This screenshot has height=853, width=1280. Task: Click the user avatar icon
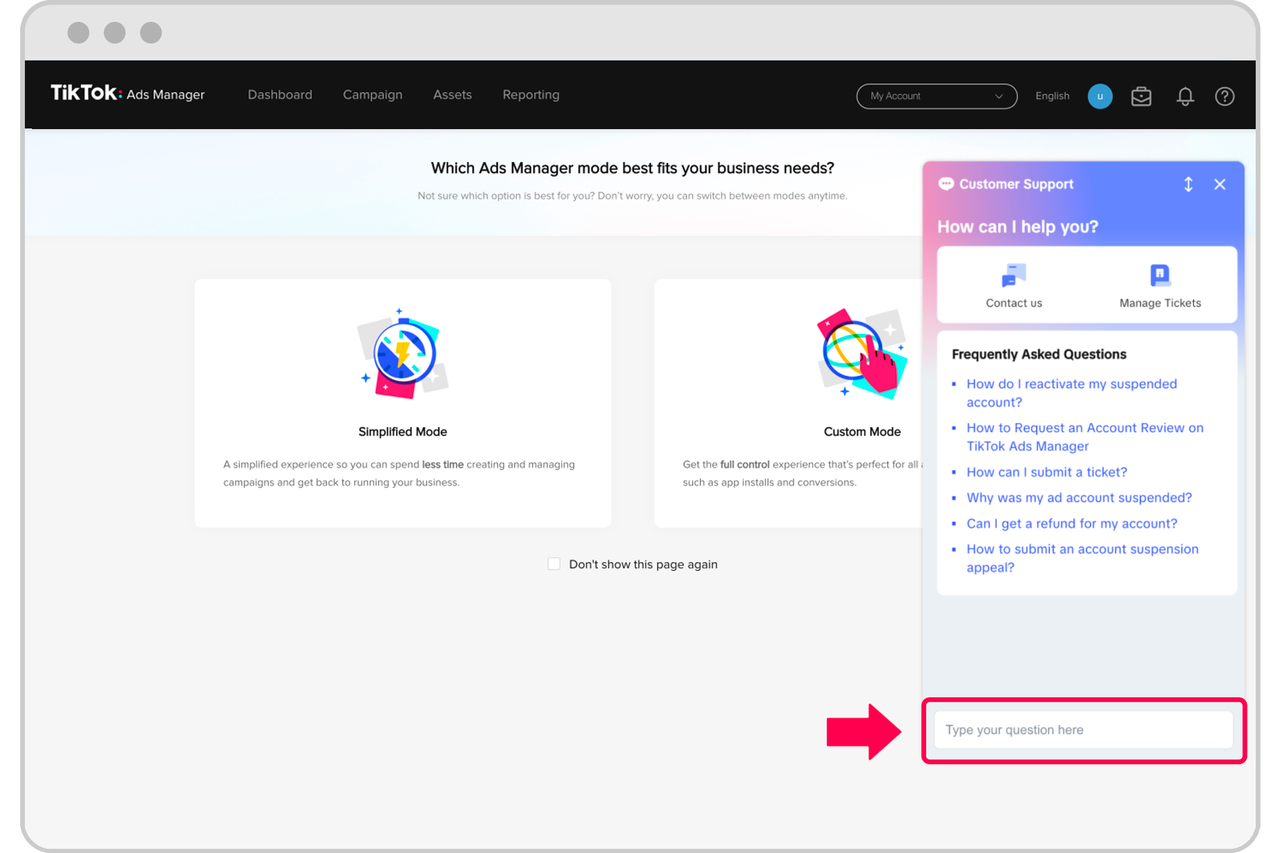[x=1100, y=96]
